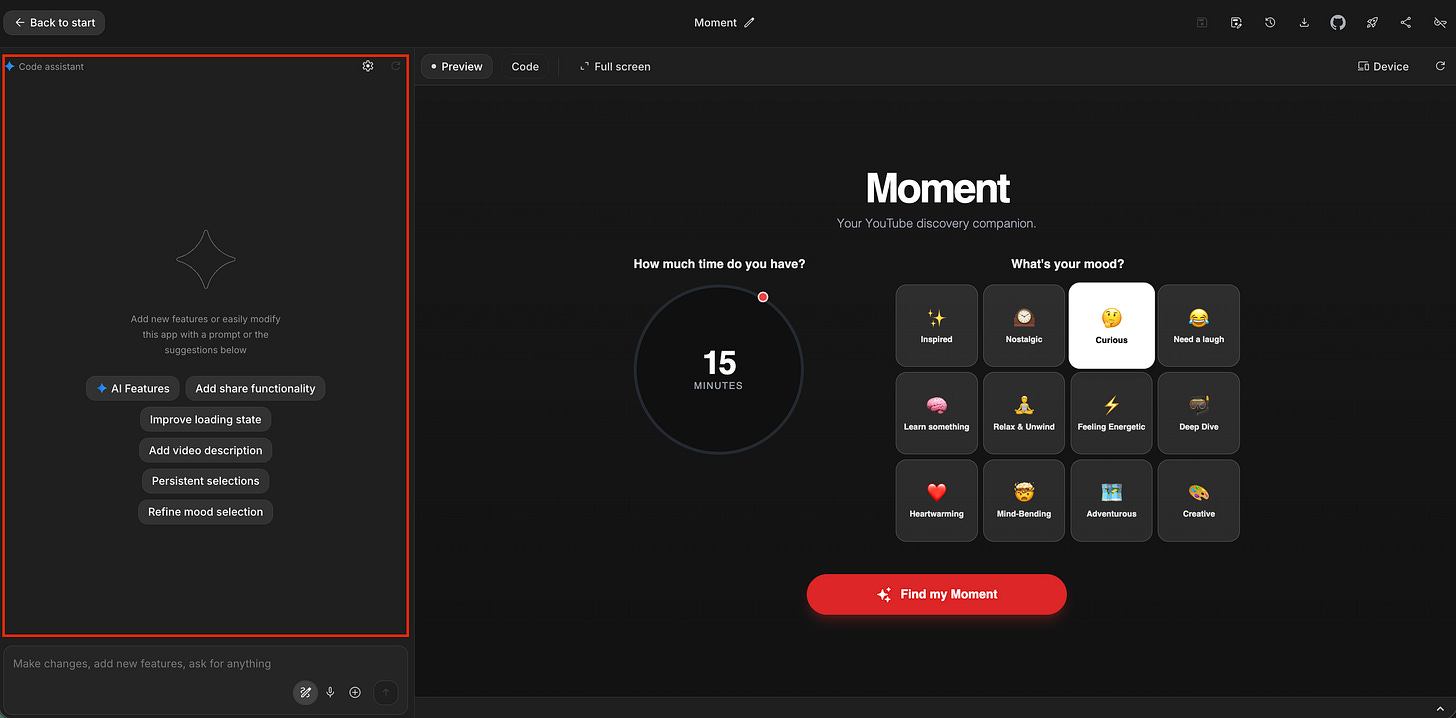Open version history clock icon
The image size is (1456, 718).
pyautogui.click(x=1270, y=22)
